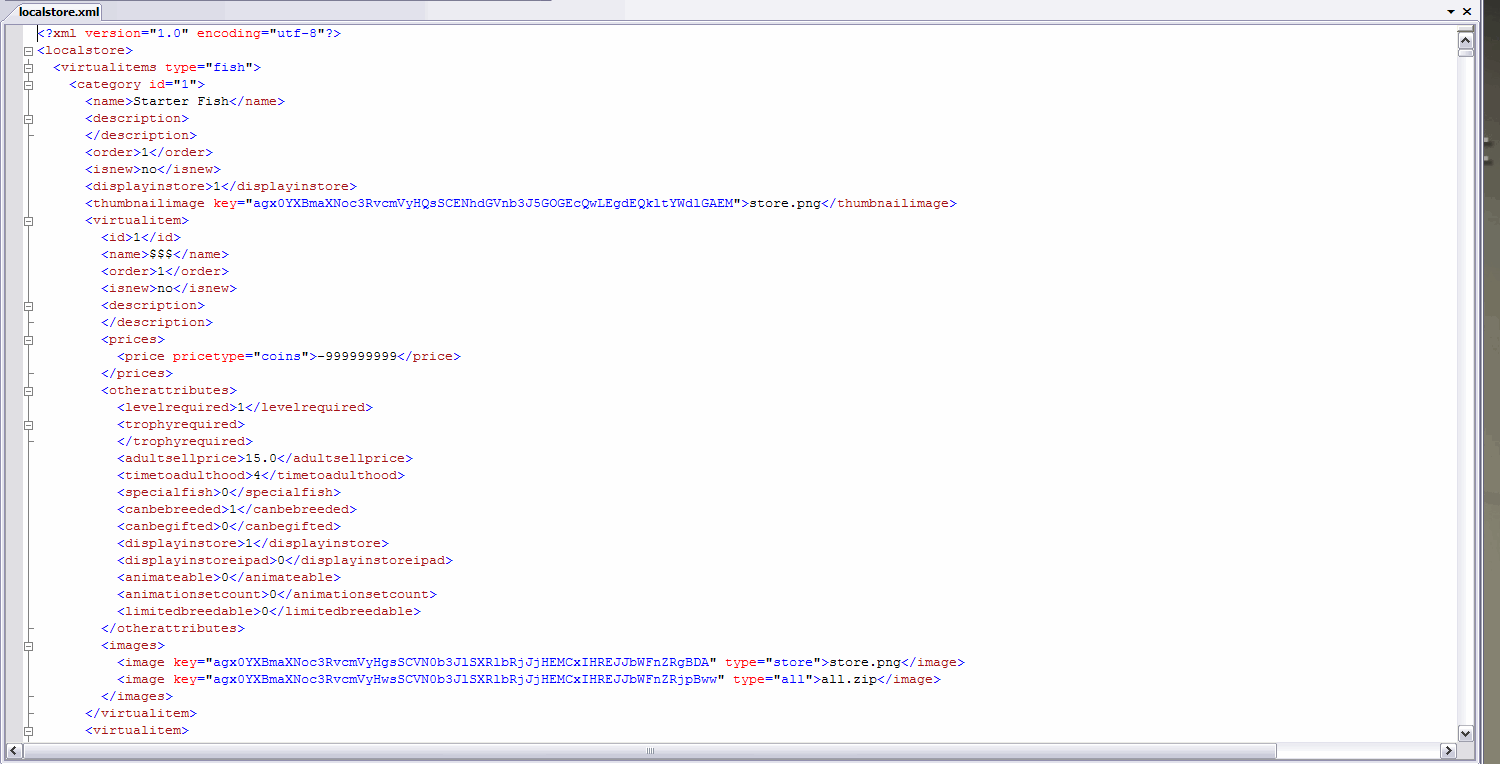Click the closing otherattributes tag
Image resolution: width=1500 pixels, height=764 pixels.
point(173,628)
